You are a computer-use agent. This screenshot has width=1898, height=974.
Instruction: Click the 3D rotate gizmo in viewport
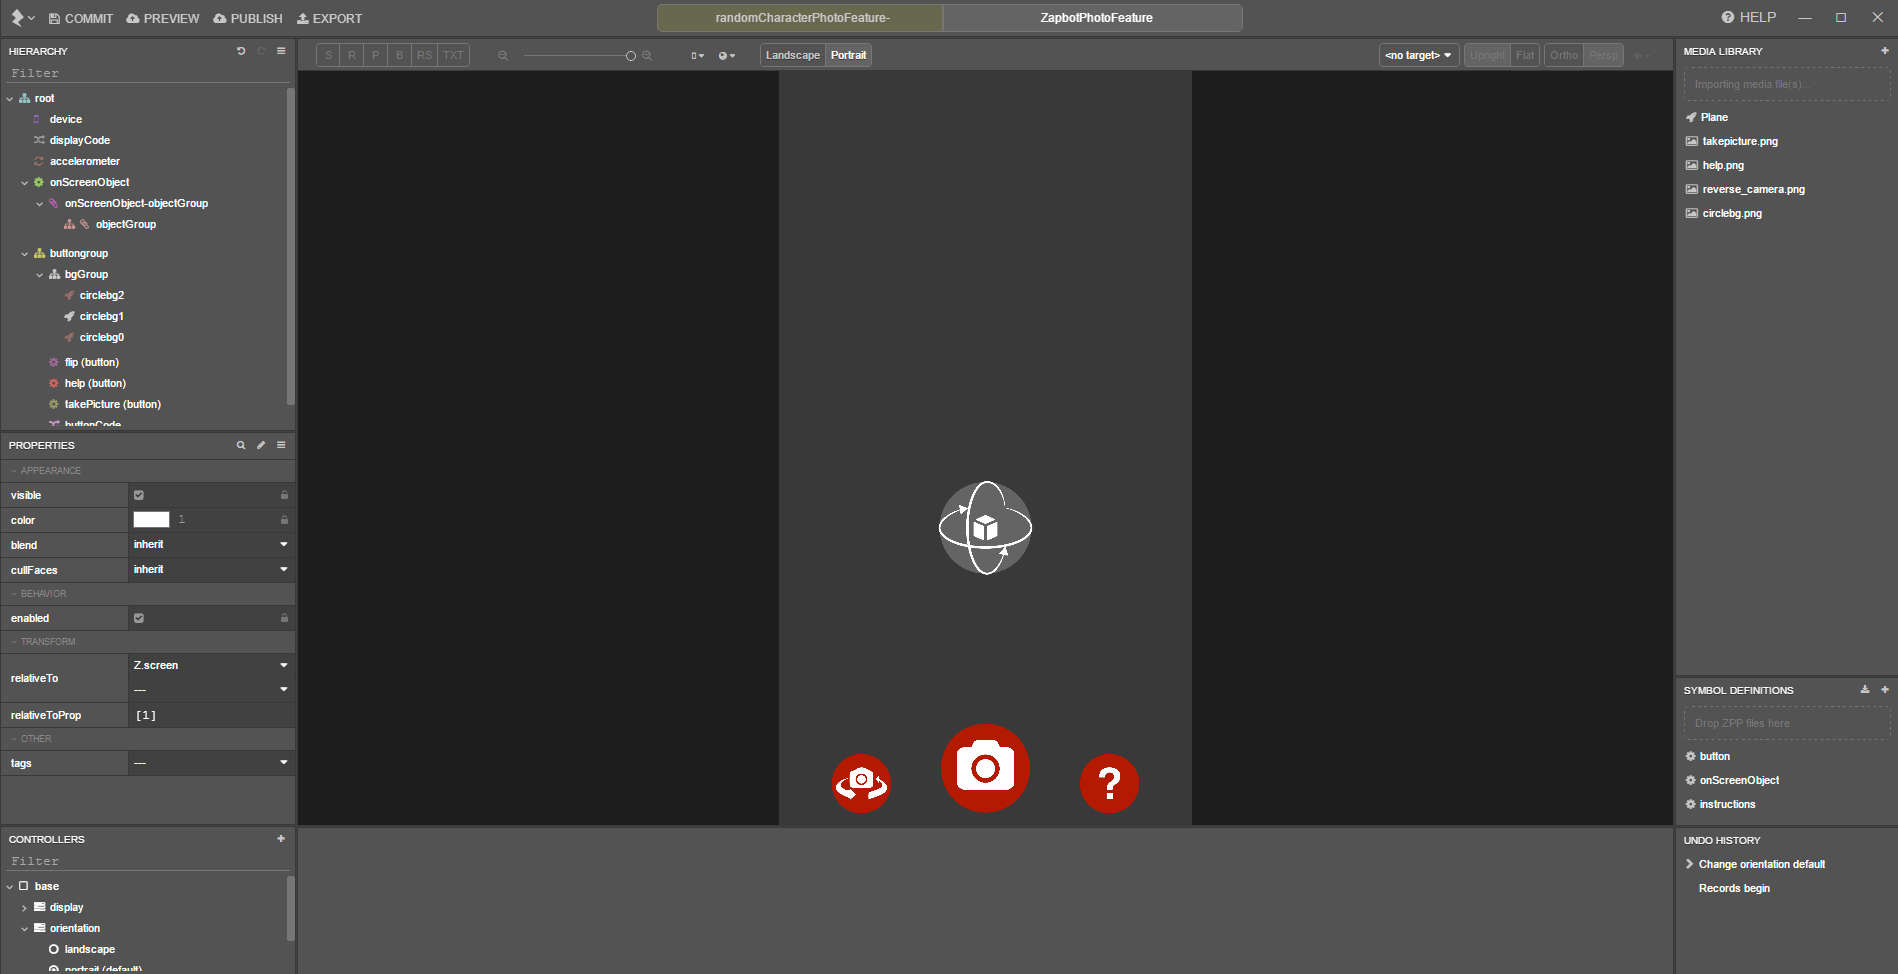985,528
